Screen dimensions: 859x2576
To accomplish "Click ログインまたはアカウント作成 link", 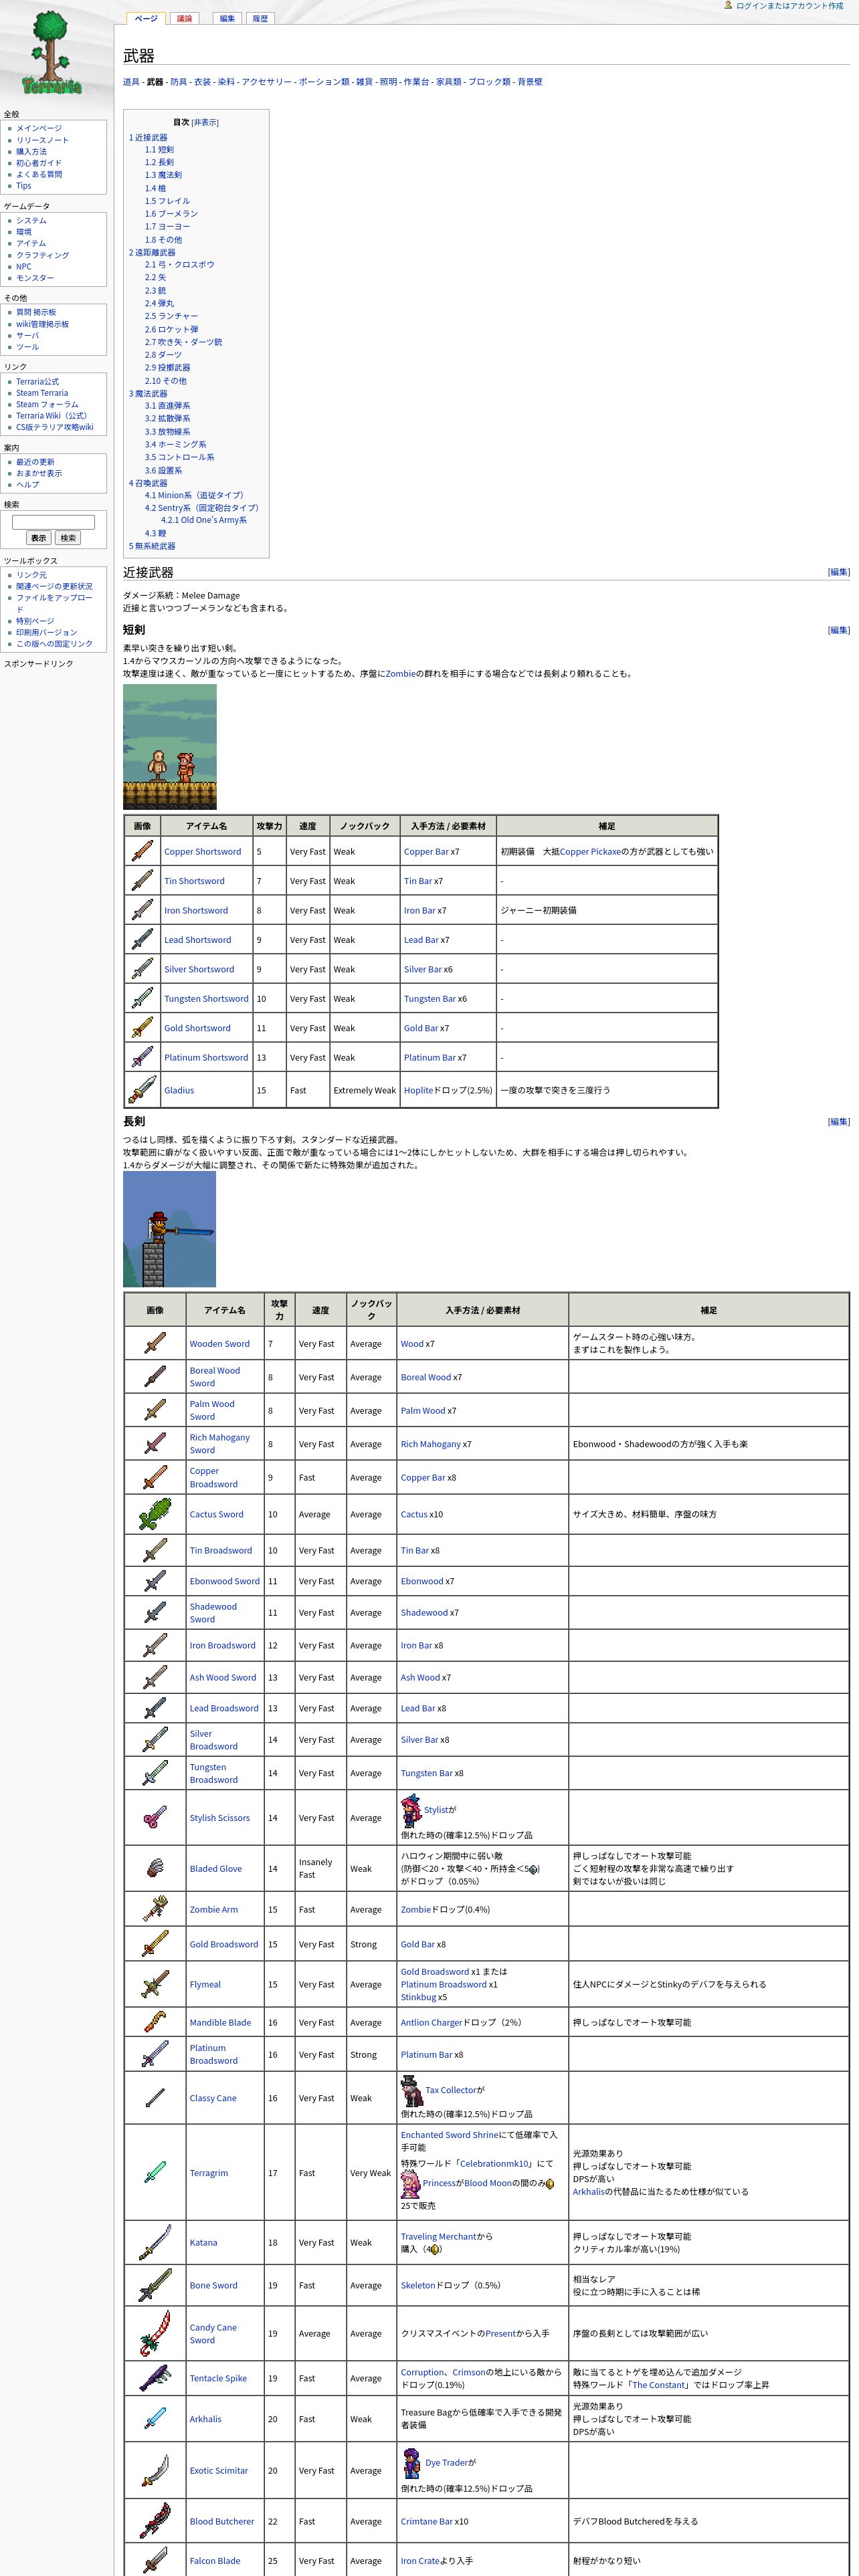I will (789, 6).
